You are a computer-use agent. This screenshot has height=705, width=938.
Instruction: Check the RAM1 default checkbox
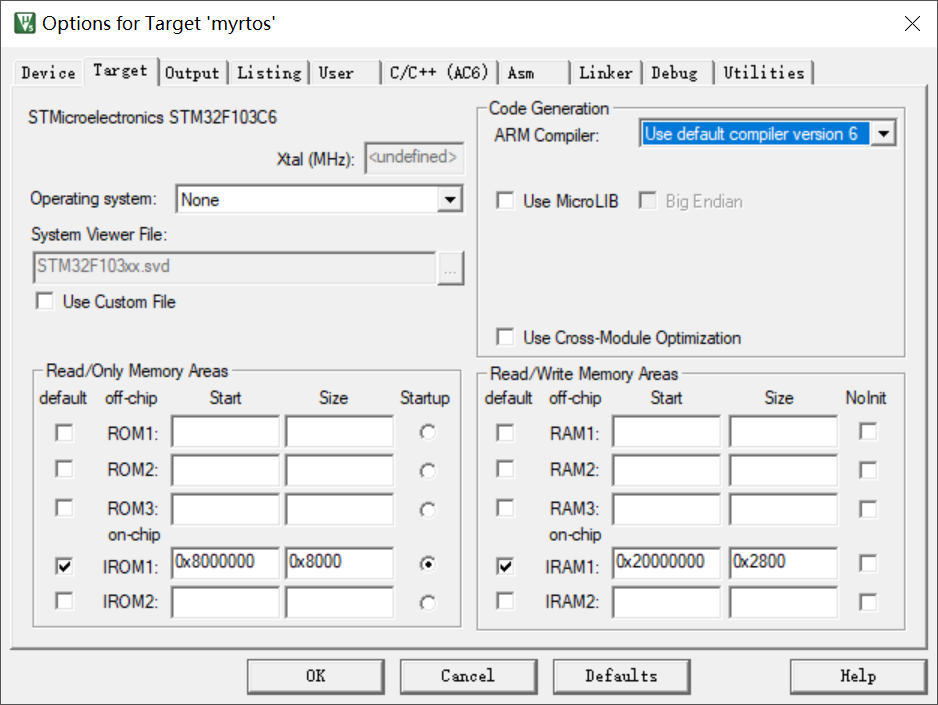coord(505,432)
